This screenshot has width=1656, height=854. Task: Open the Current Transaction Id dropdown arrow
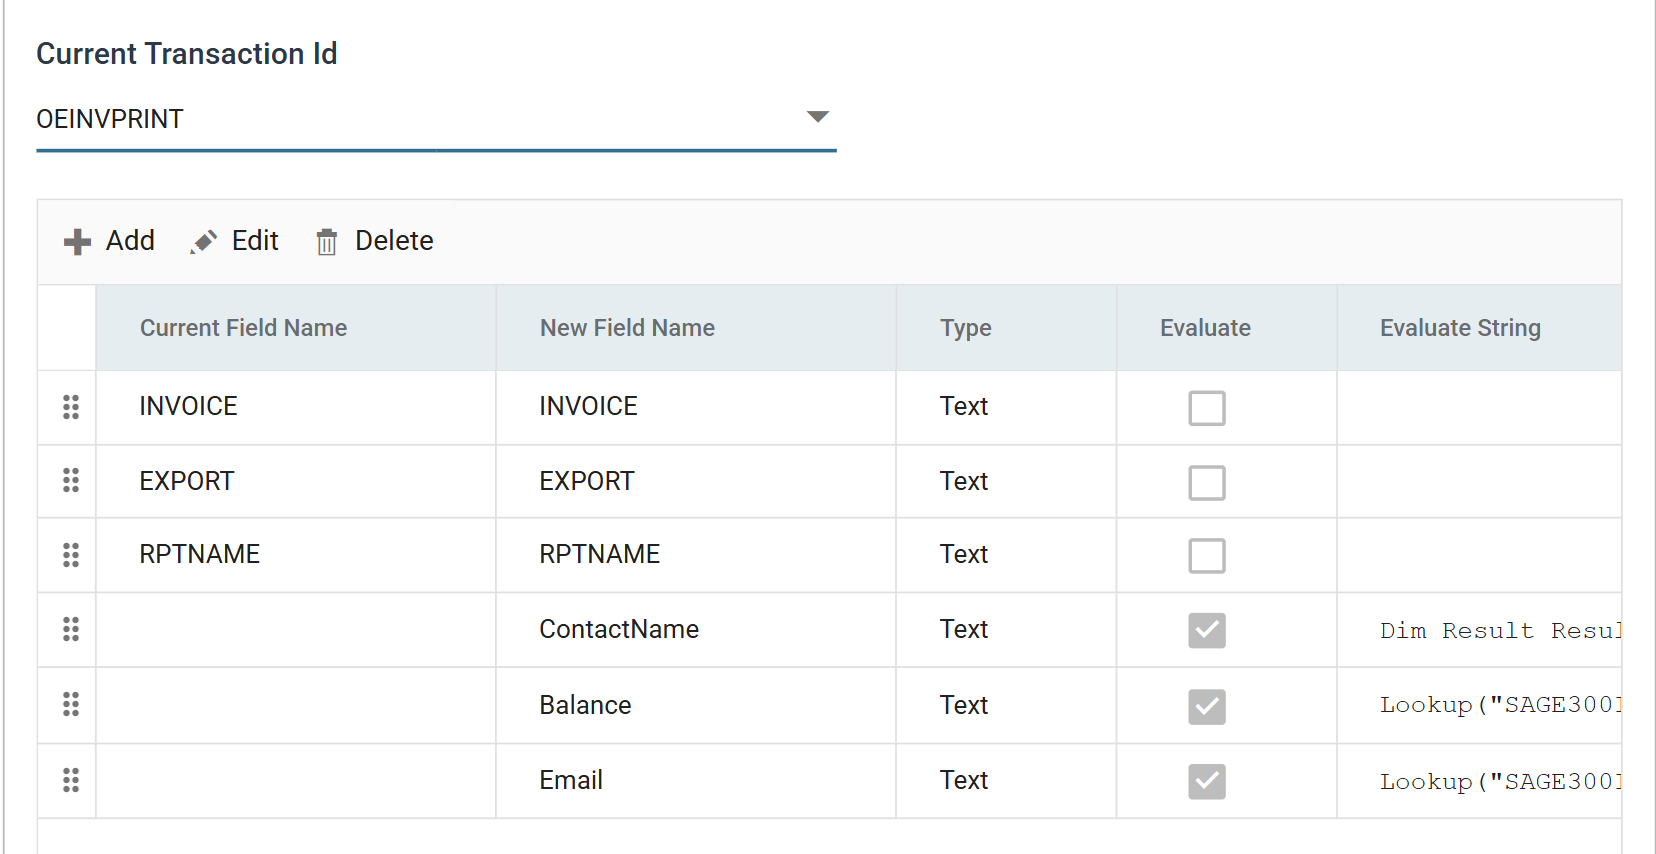click(x=818, y=117)
